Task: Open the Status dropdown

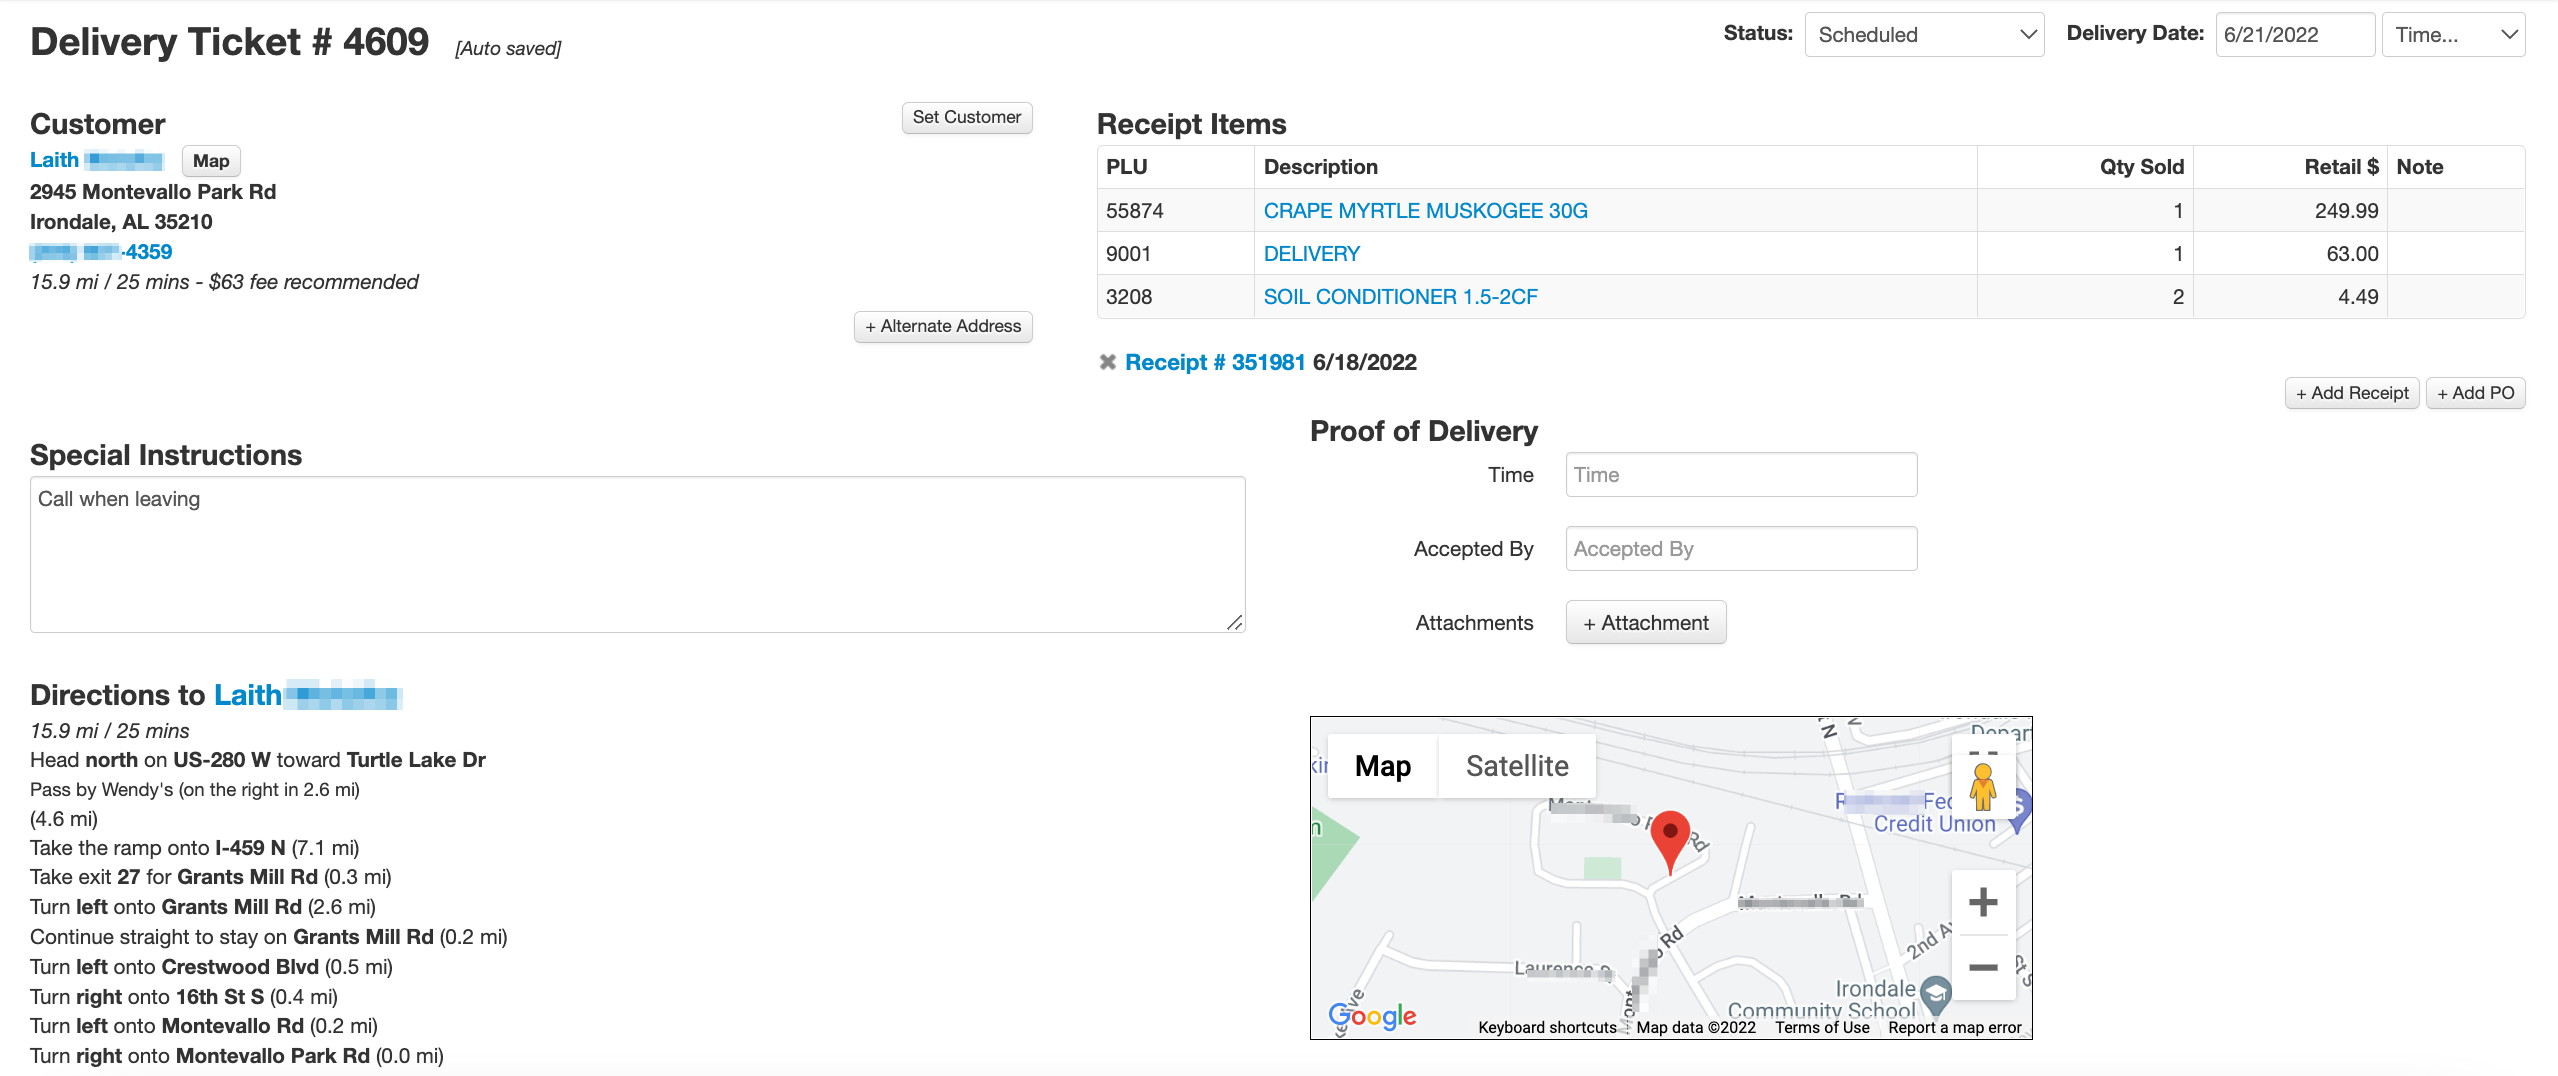Action: [1924, 35]
